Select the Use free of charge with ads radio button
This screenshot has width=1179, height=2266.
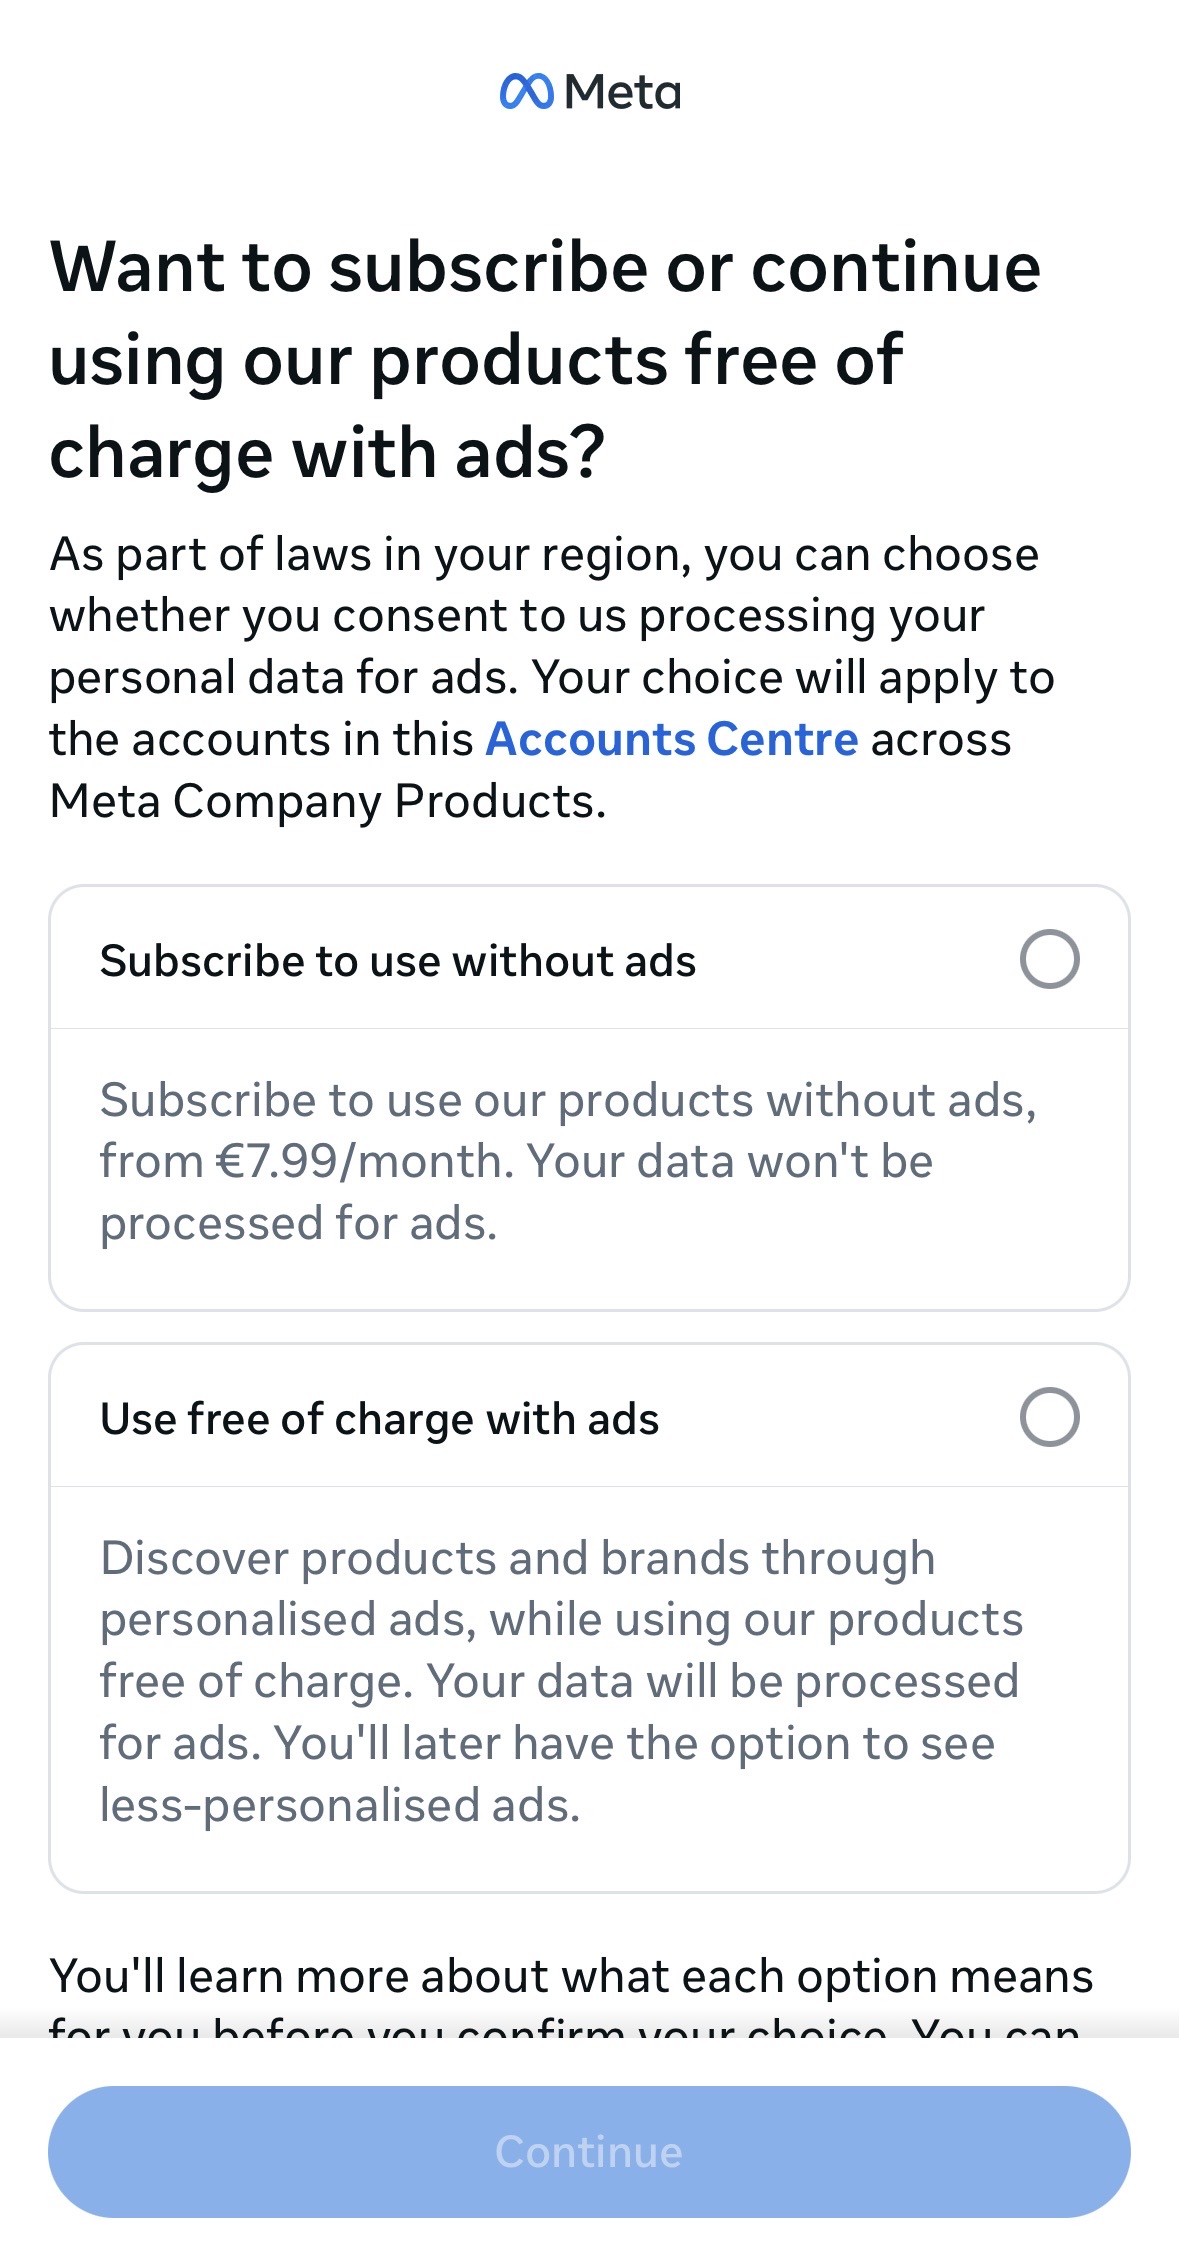pos(1049,1417)
